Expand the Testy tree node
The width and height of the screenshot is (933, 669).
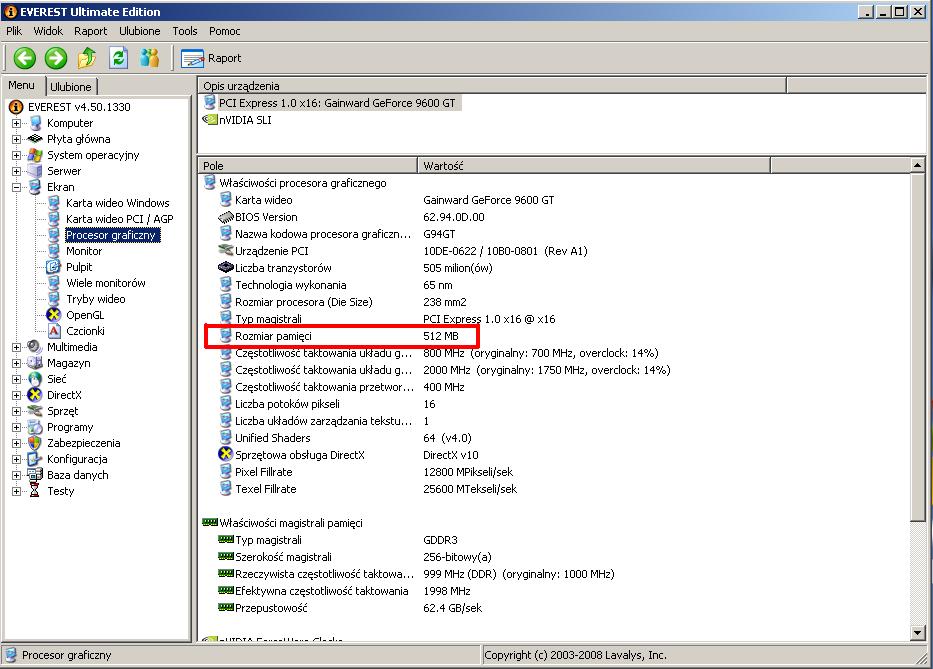pos(16,492)
